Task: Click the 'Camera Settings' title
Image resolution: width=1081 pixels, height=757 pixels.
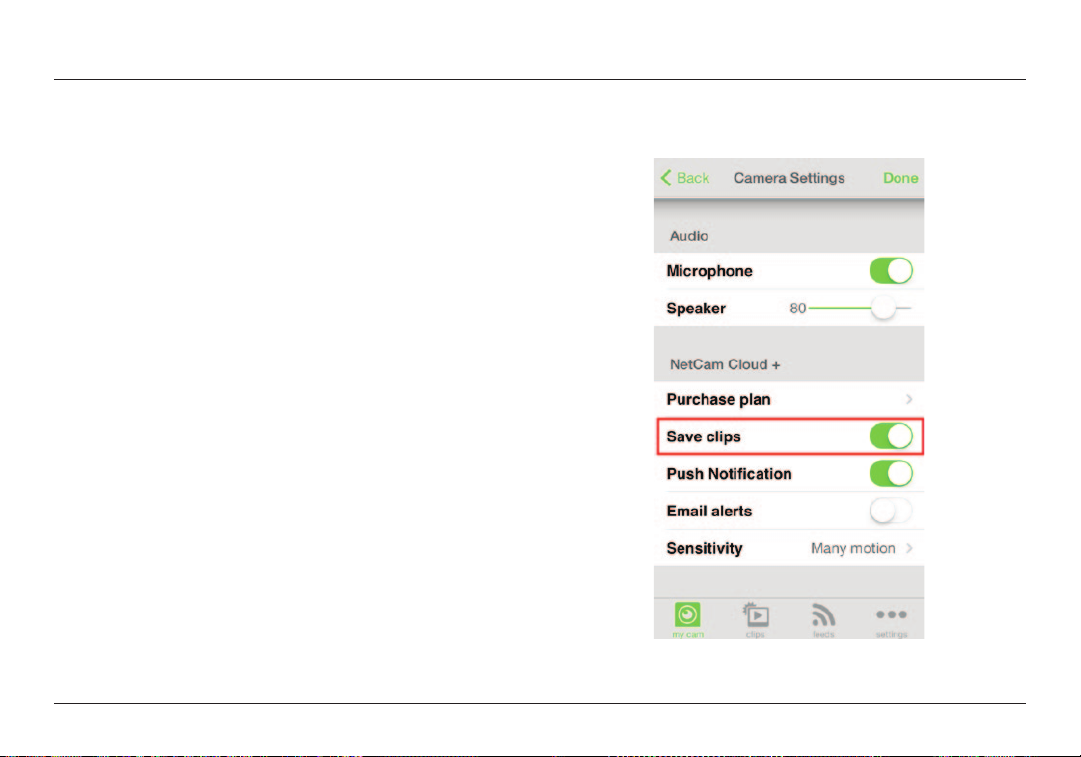Action: tap(789, 178)
